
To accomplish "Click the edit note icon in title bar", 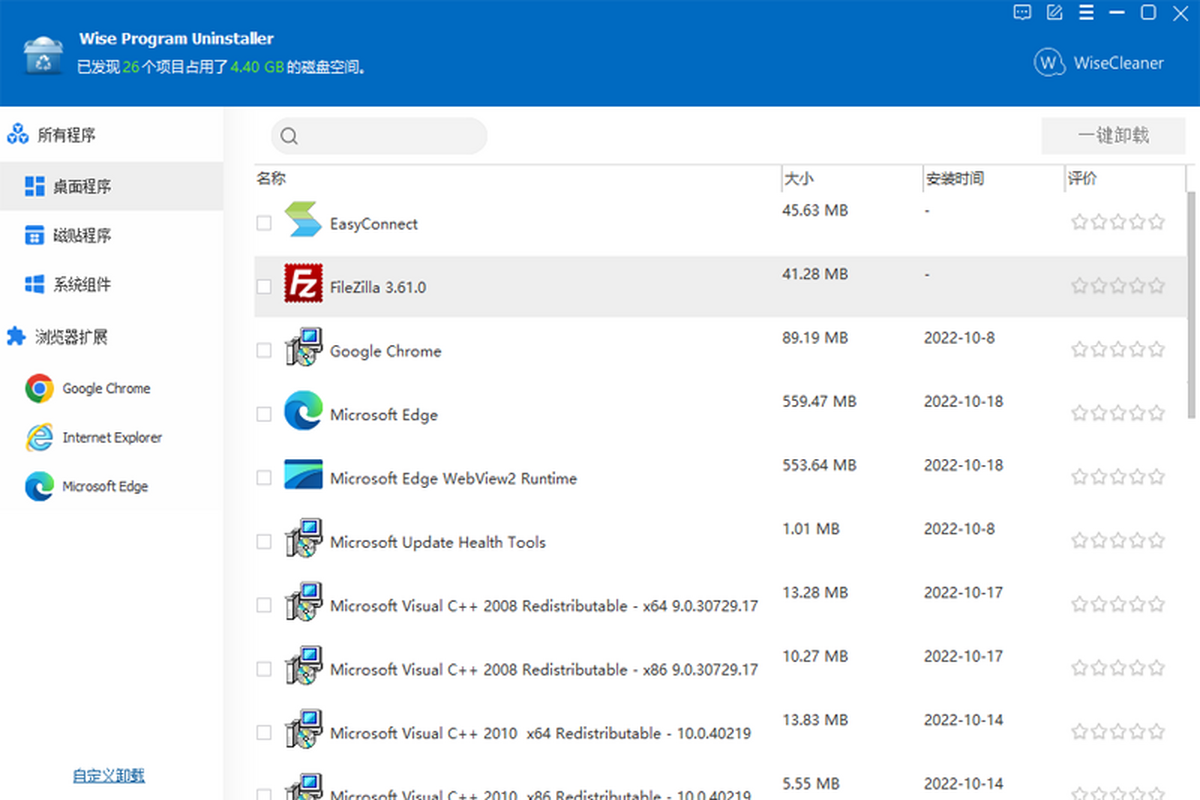I will [1054, 13].
